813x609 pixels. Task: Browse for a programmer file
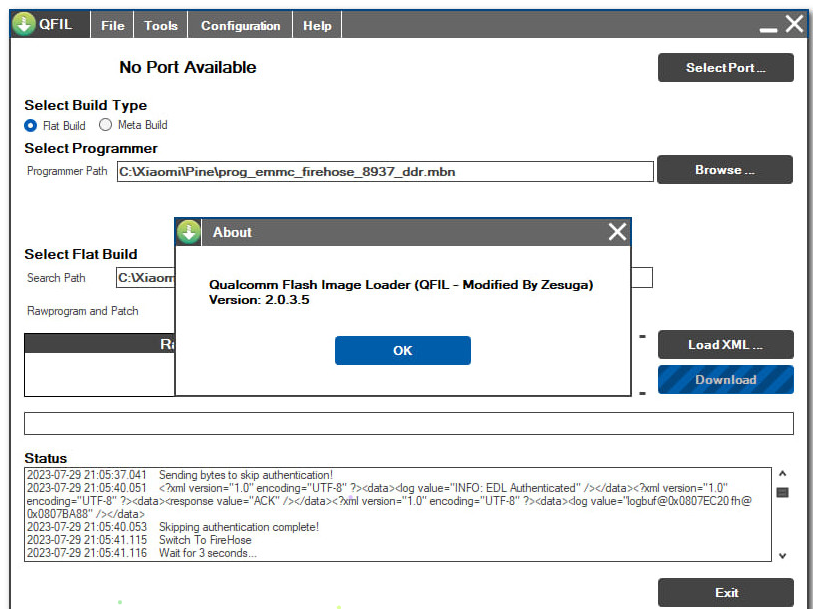tap(724, 170)
